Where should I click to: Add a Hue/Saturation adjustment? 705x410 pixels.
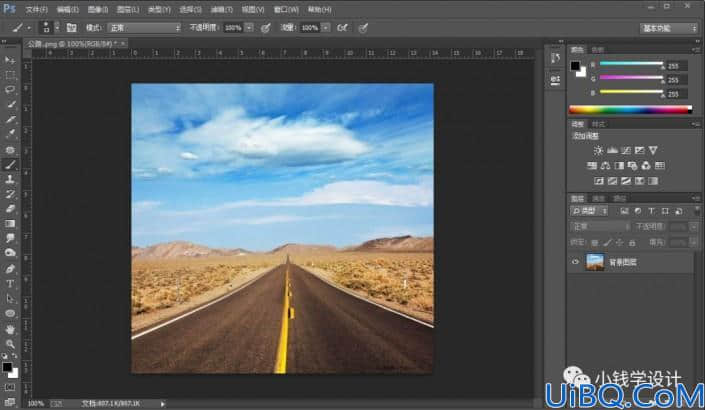coord(592,166)
